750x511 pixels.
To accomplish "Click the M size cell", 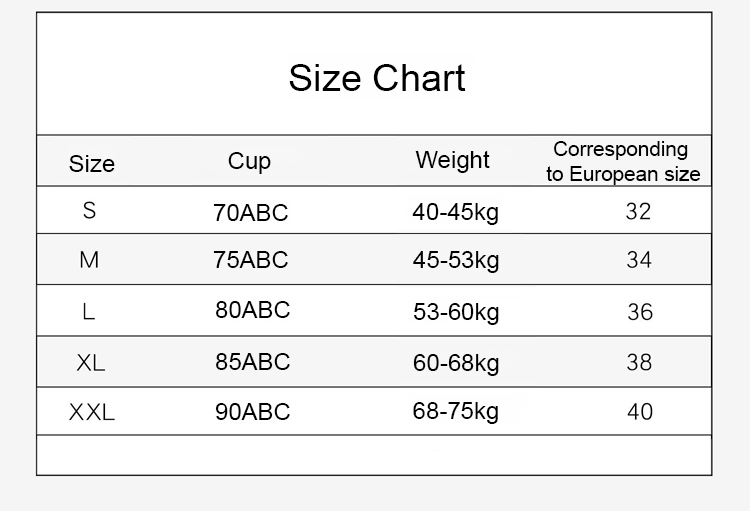I will click(x=90, y=260).
